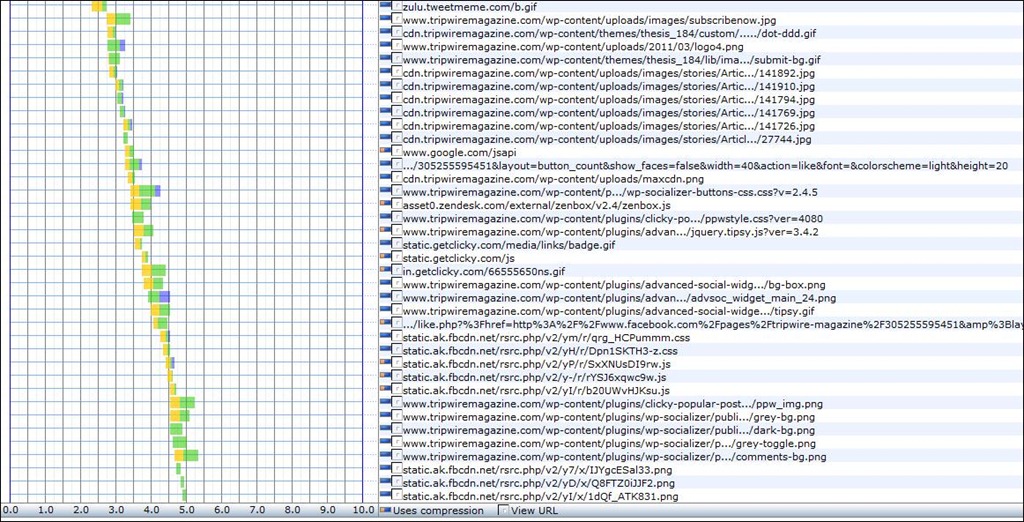Viewport: 1024px width, 522px height.
Task: Click View URL icon beside submit-bg.gif
Action: [396, 59]
